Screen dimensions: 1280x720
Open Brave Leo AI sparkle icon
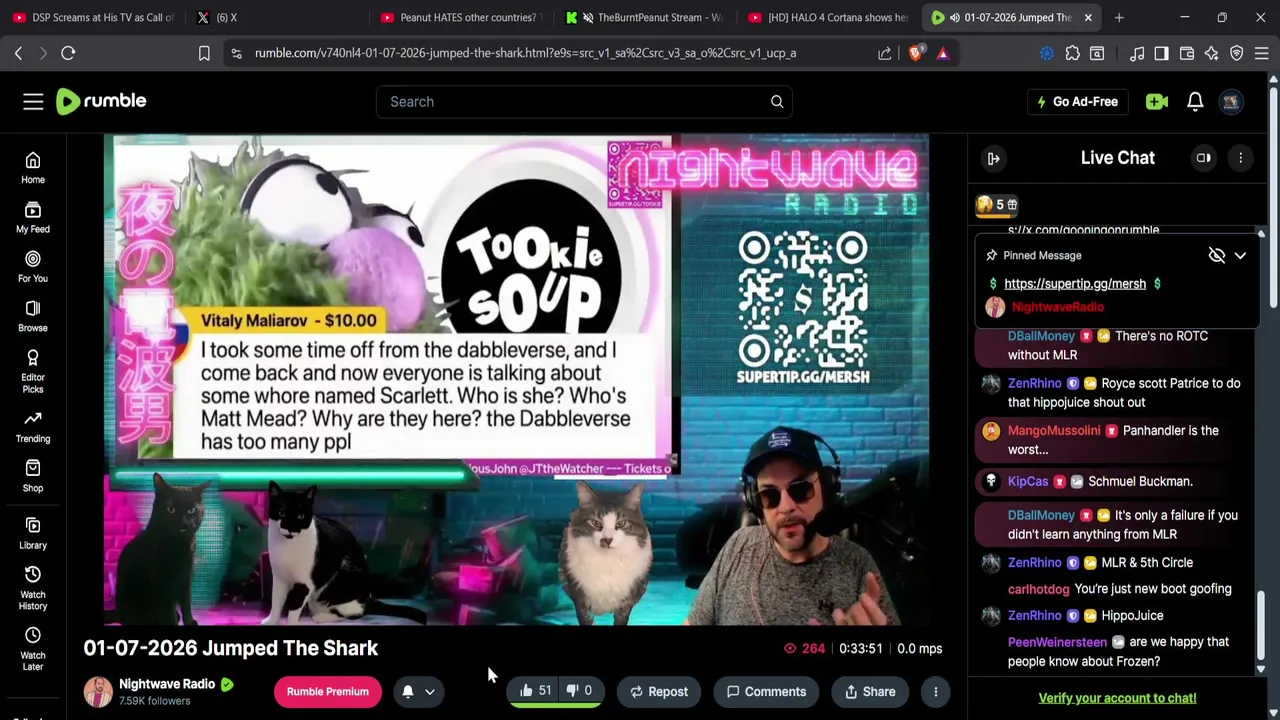[1212, 53]
